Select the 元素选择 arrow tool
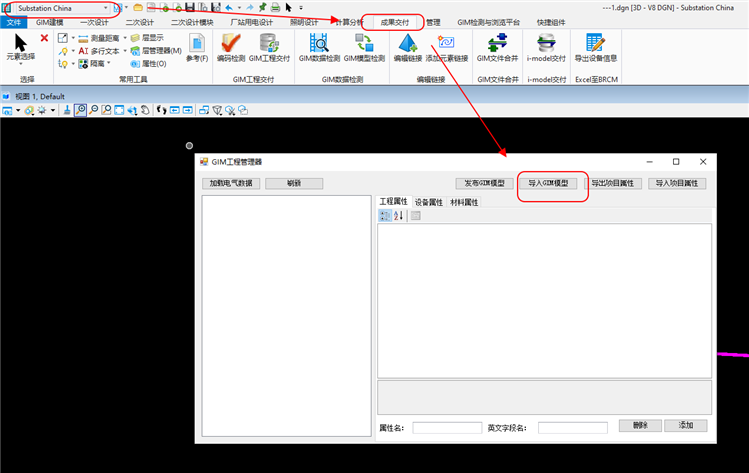Viewport: 749px width, 473px height. click(x=21, y=48)
